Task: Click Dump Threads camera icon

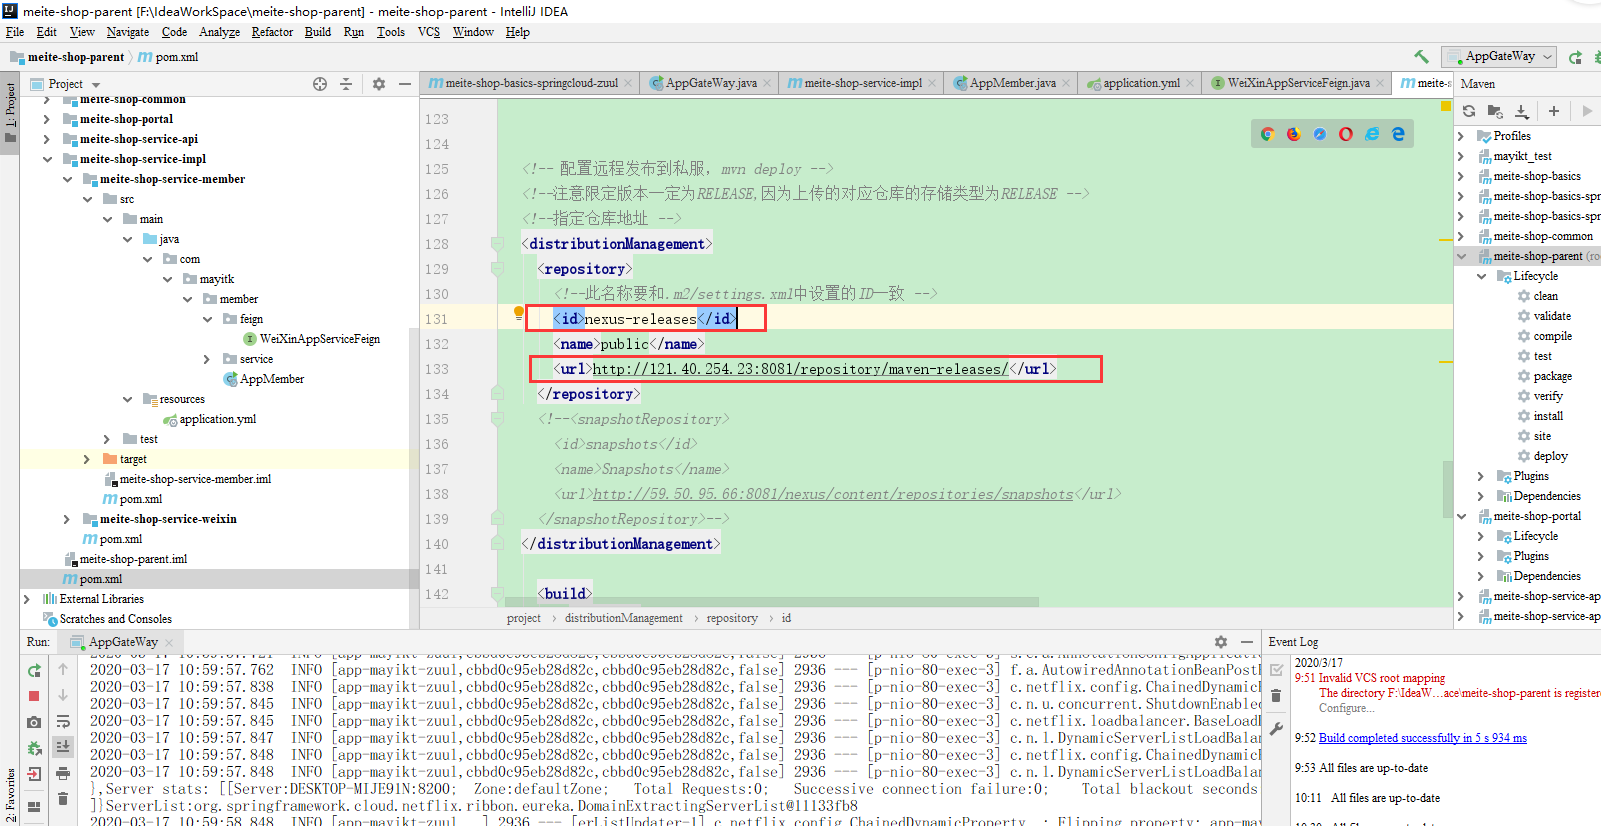Action: (x=34, y=722)
